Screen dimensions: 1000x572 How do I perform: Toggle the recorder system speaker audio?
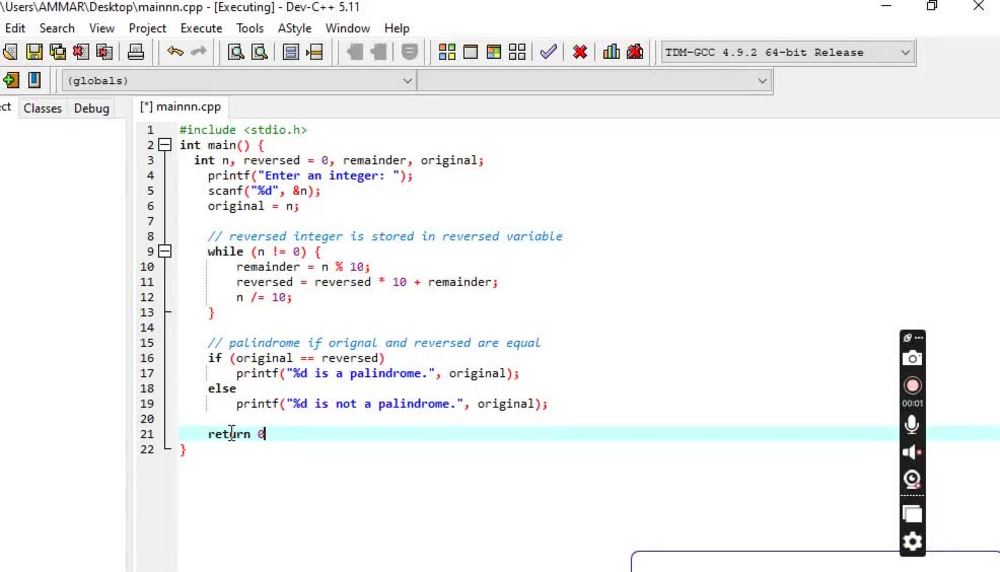913,452
